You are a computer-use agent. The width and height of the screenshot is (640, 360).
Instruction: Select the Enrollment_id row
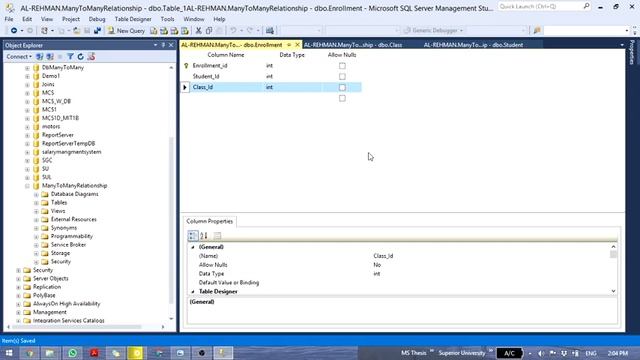[271, 66]
